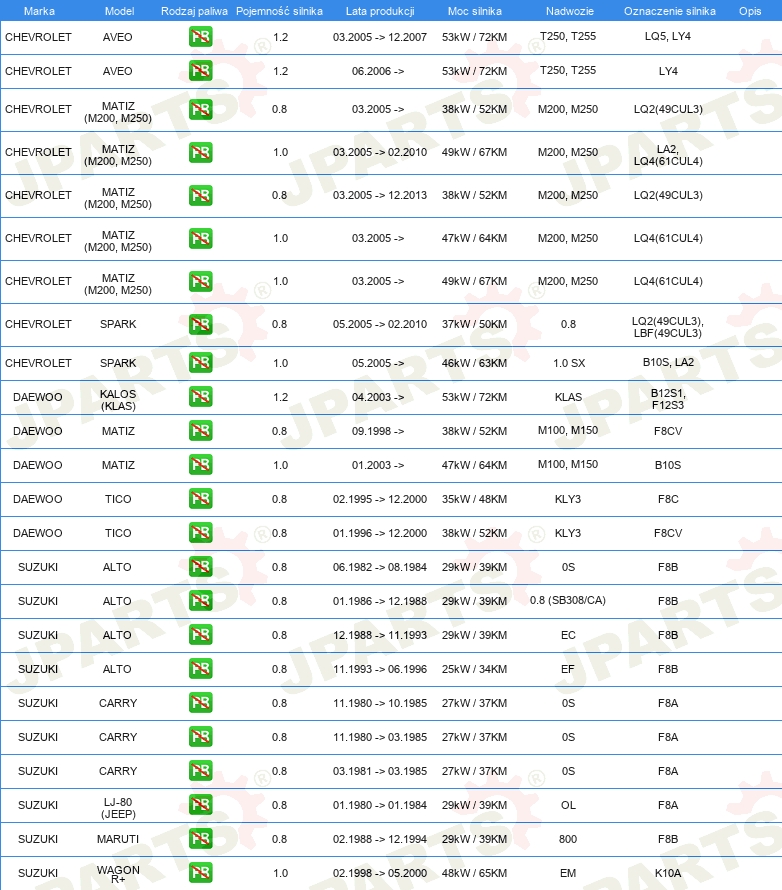Screen dimensions: 782x890
Task: Select the LA2, LQ4(61CUL4) engine cell
Action: (668, 155)
